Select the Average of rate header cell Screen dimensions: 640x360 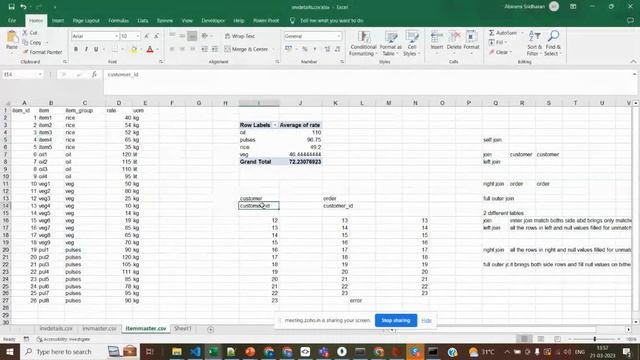point(300,125)
